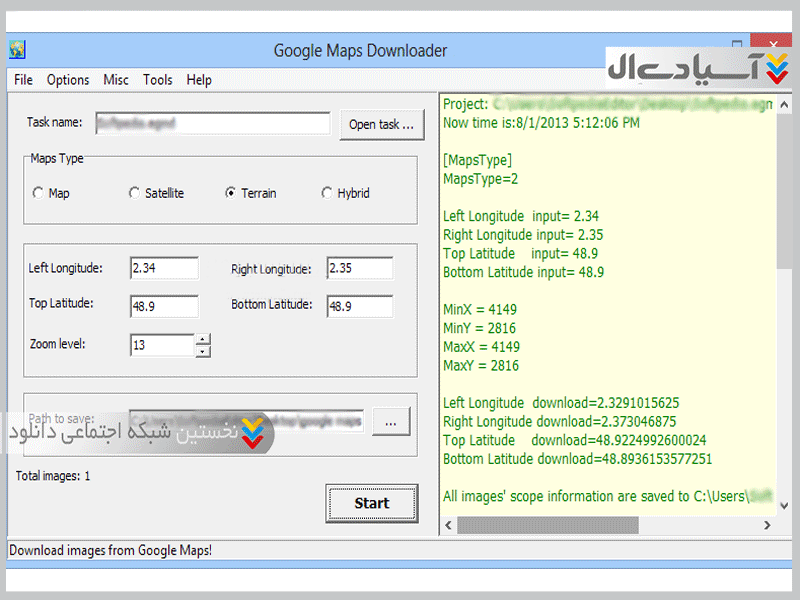The image size is (800, 600).
Task: Select the Satellite maps type
Action: (x=135, y=193)
